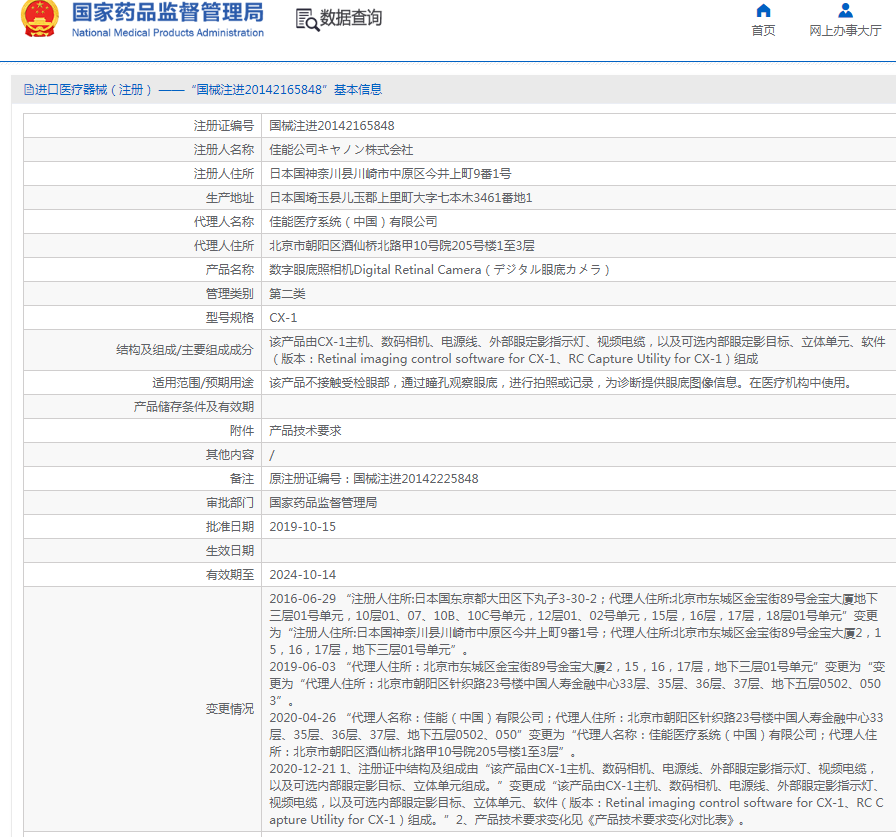Click the approval date 2019-10-15
This screenshot has height=837, width=896.
click(x=302, y=527)
